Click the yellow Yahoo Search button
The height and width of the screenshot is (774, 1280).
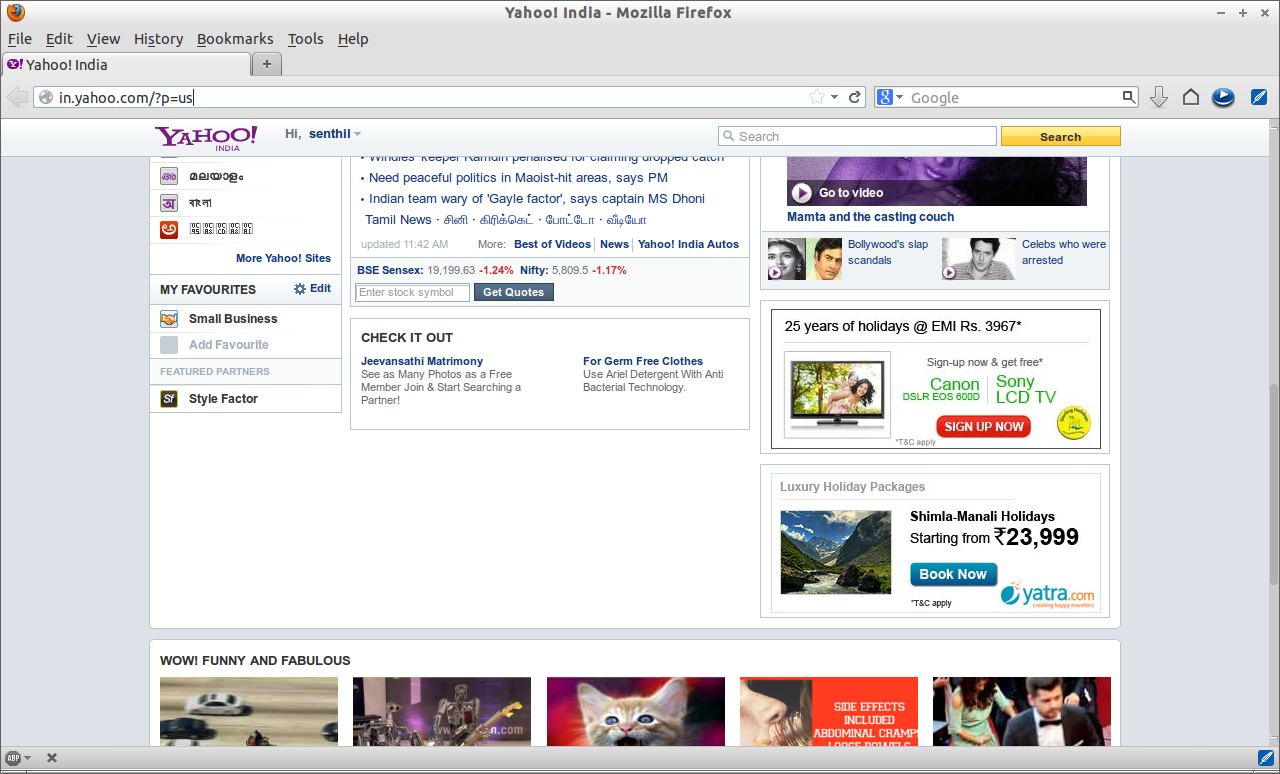coord(1060,136)
